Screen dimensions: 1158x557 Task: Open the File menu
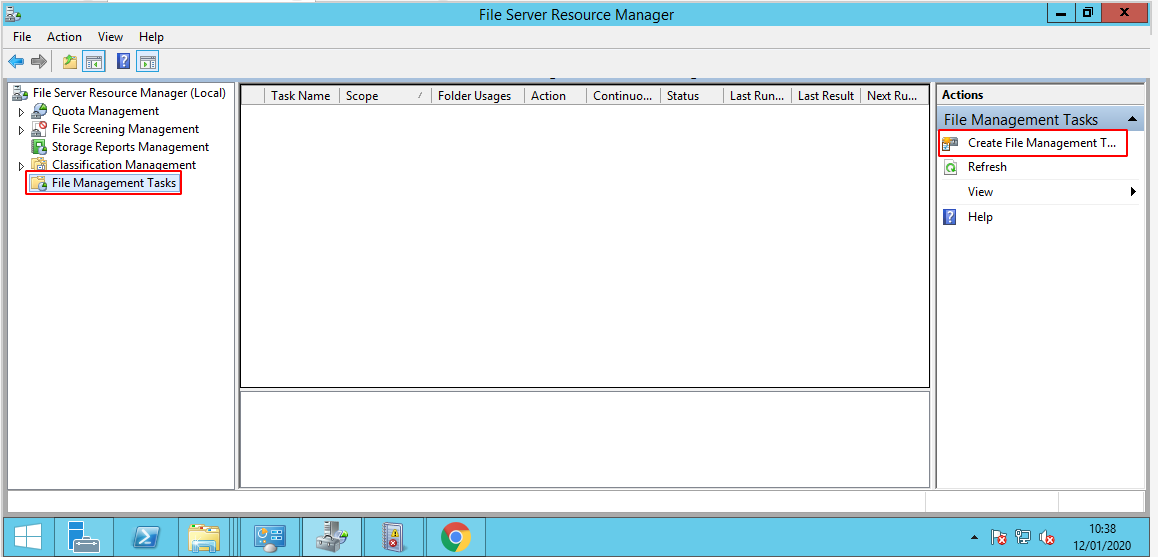click(x=22, y=37)
